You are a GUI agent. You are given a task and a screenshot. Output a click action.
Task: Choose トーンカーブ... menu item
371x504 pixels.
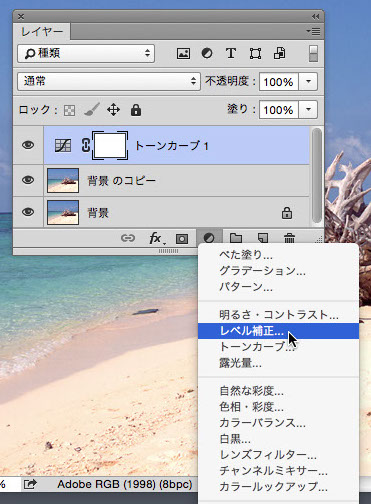278,347
